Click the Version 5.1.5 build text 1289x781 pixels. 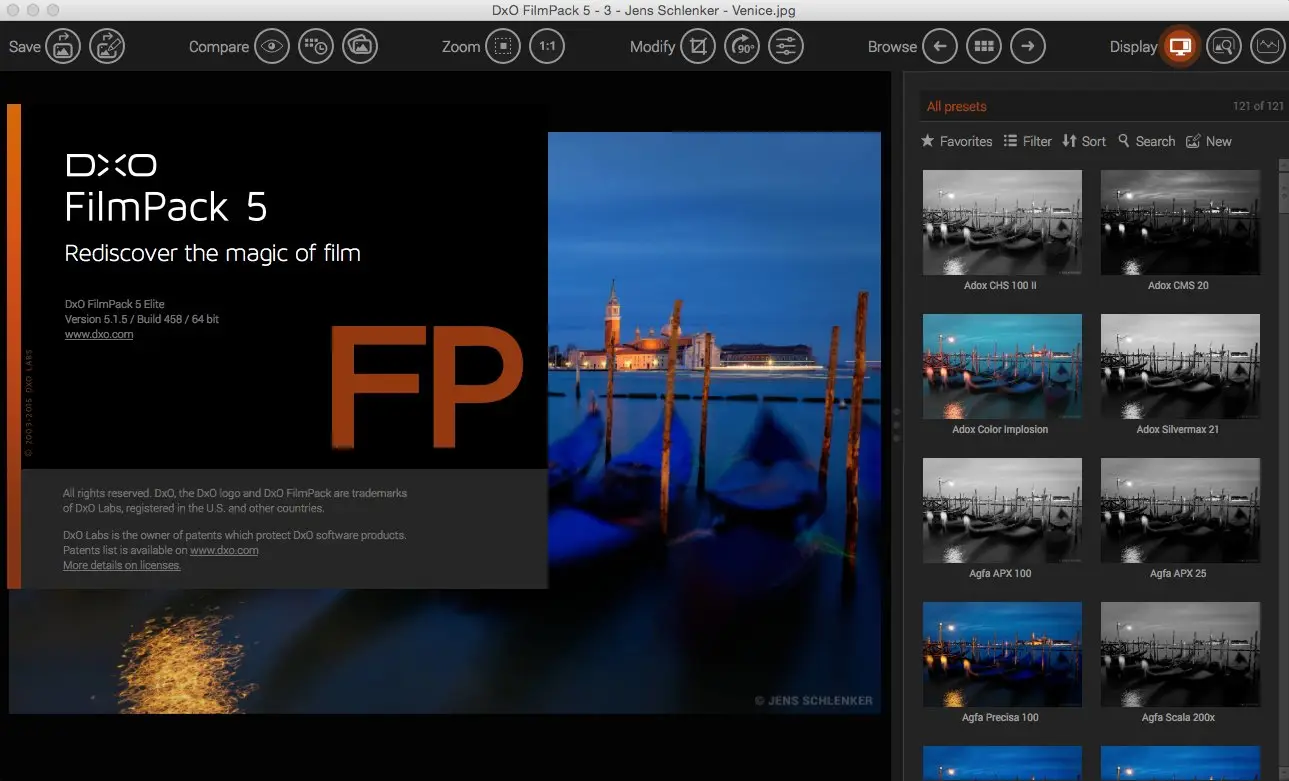coord(142,319)
